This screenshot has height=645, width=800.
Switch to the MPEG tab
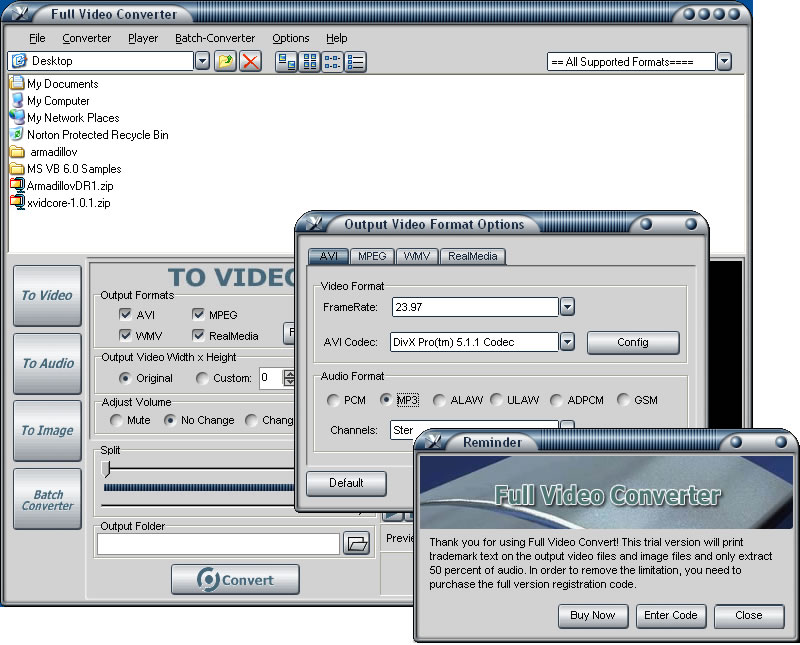point(372,256)
